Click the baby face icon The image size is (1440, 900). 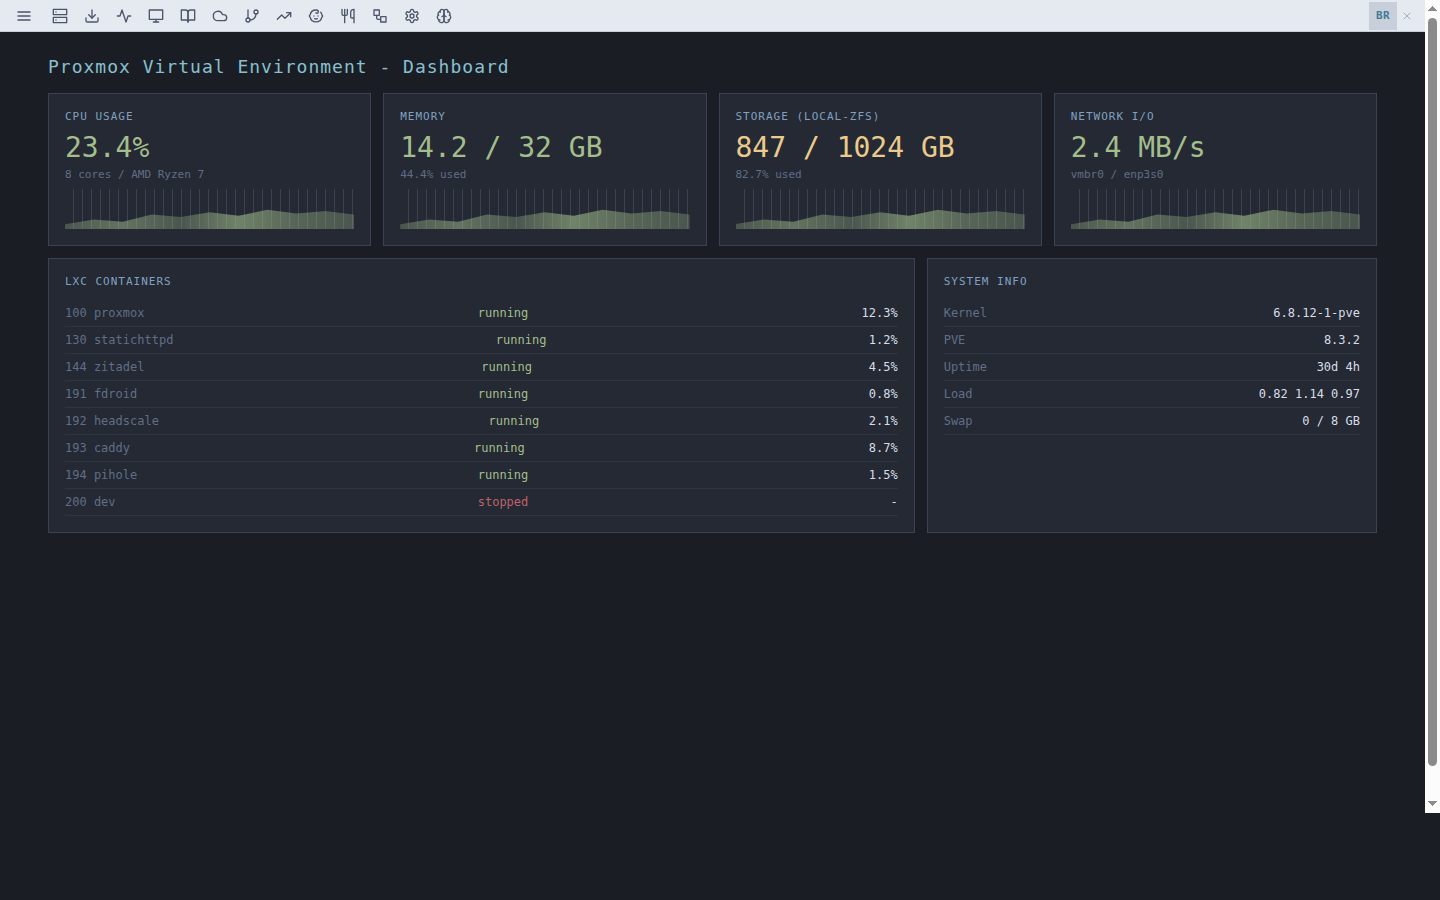click(x=316, y=16)
